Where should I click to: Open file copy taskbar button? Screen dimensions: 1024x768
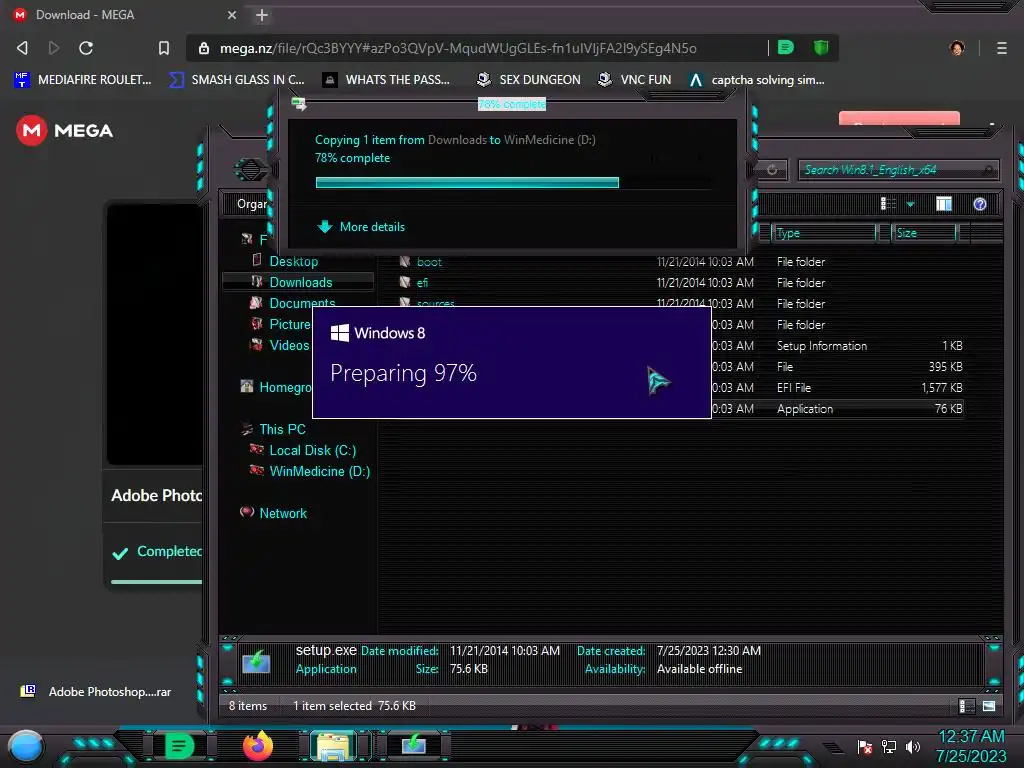[x=414, y=745]
